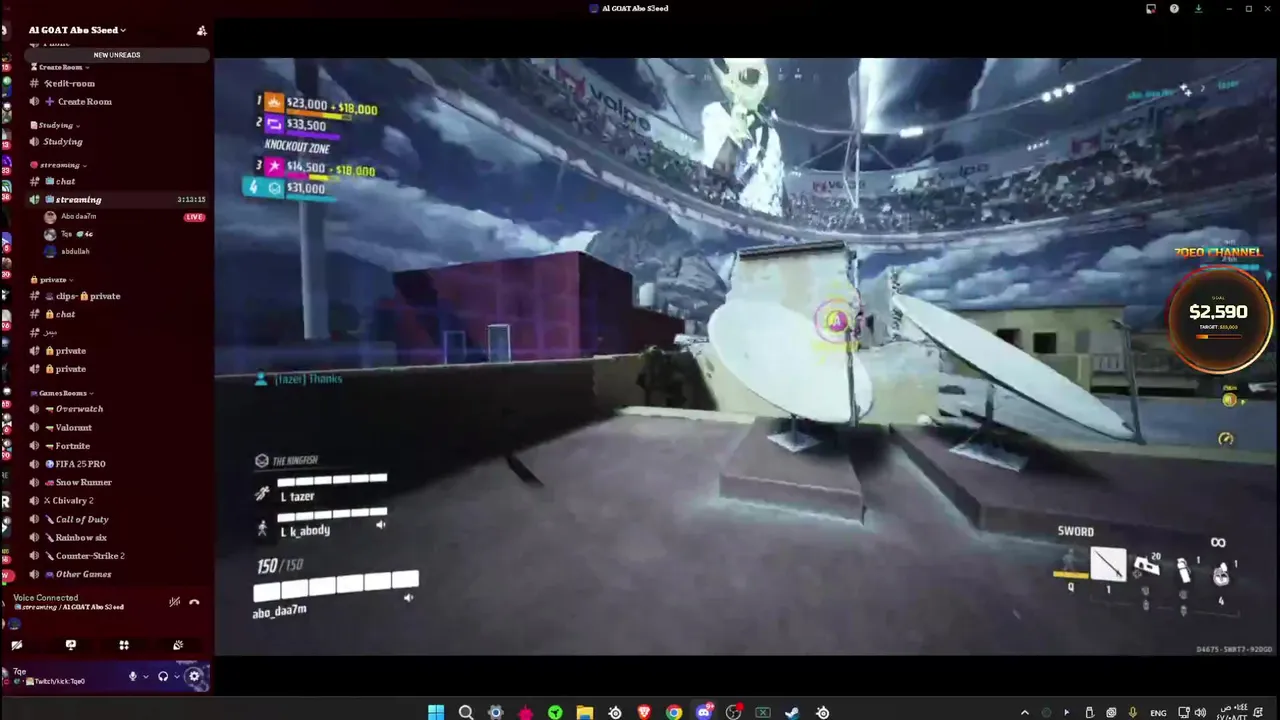Jump to the New Unreads banner
The height and width of the screenshot is (720, 1280).
click(x=117, y=55)
